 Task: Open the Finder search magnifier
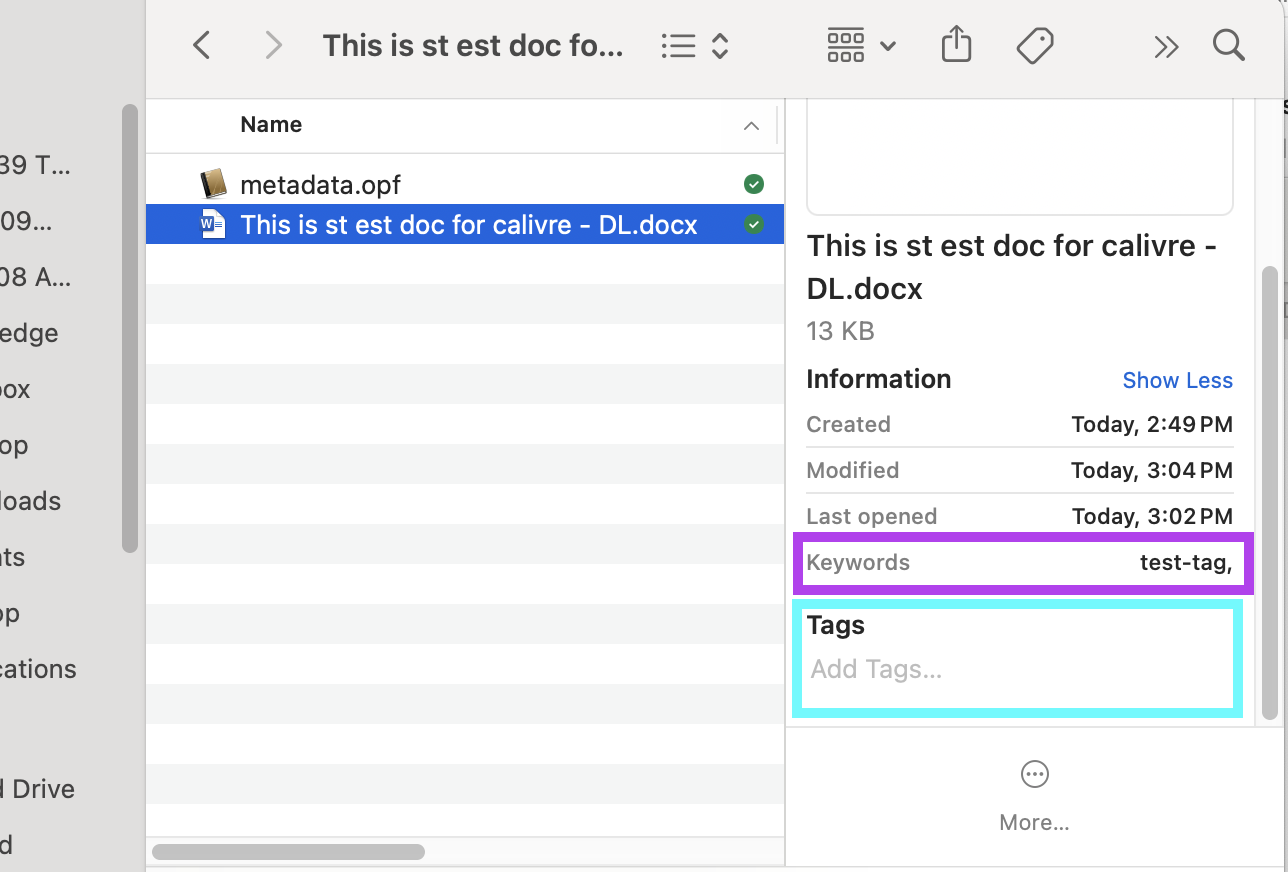1228,46
